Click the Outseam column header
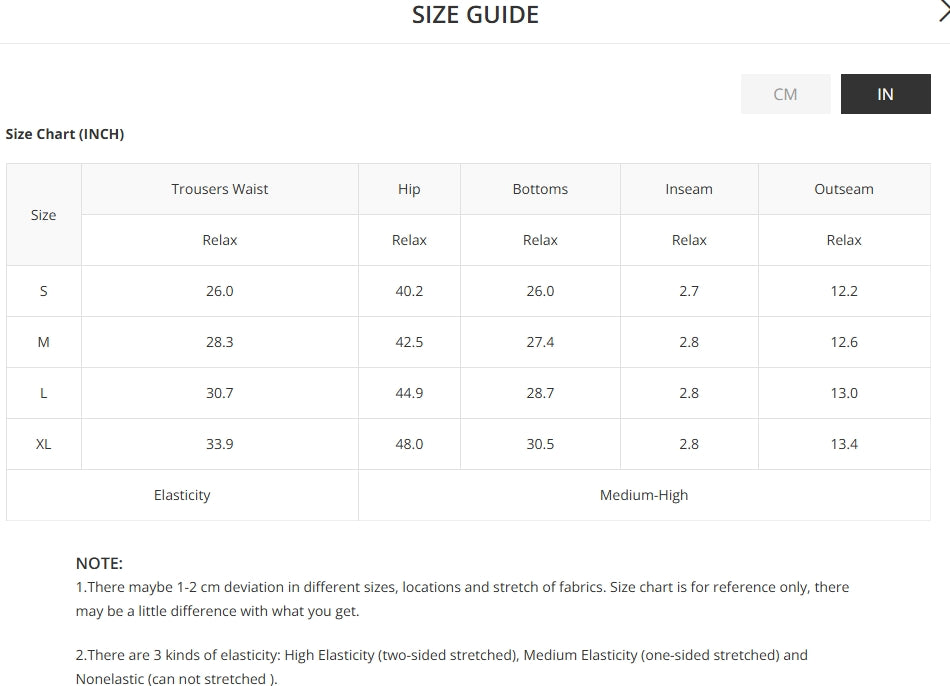The image size is (950, 686). 844,189
